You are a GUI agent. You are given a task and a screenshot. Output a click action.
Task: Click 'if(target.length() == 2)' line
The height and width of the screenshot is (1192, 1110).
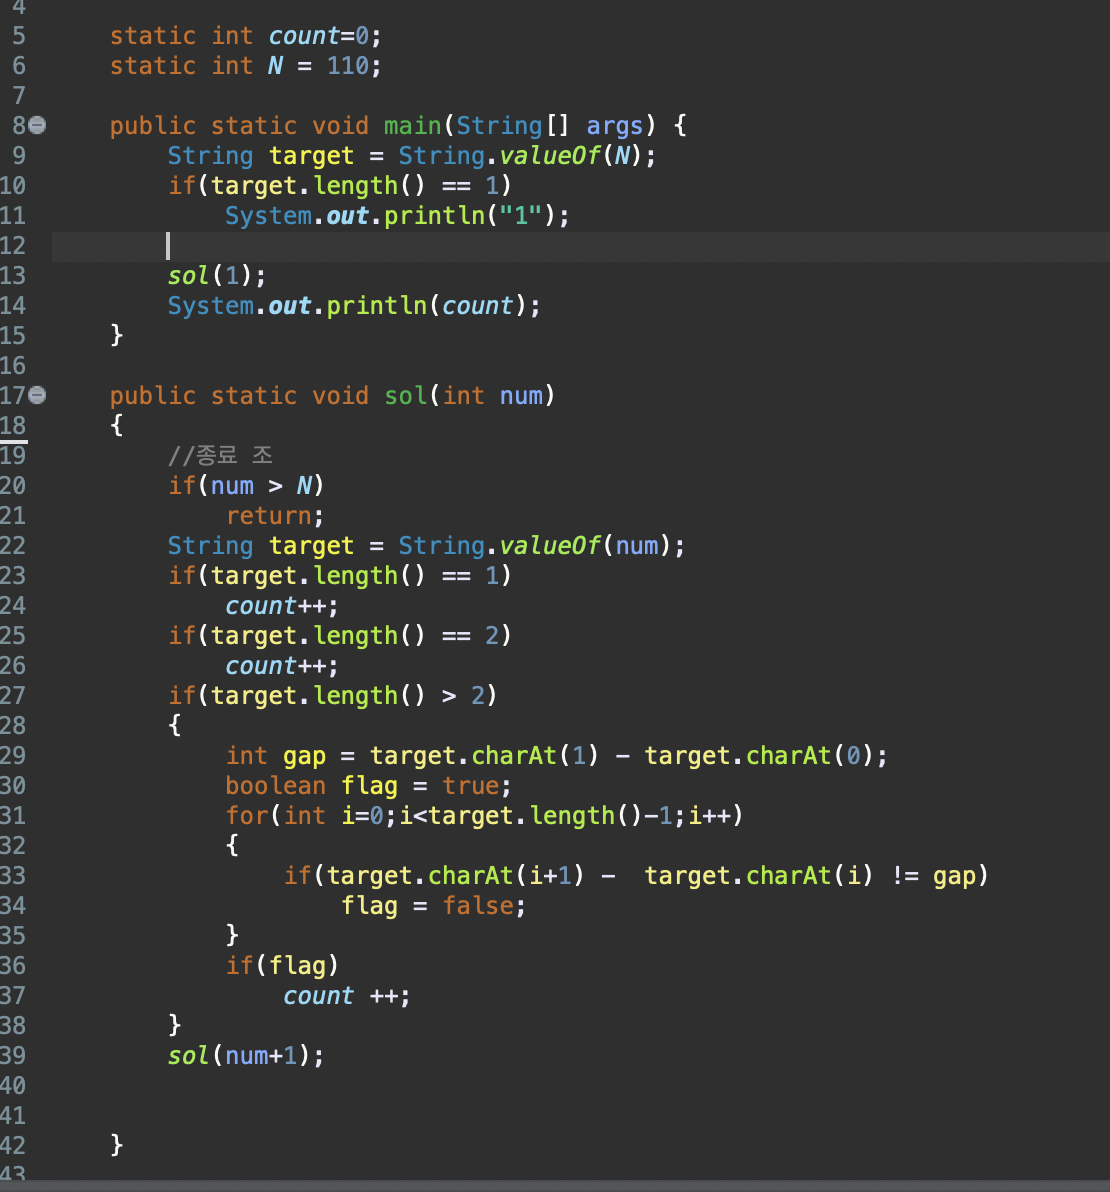click(x=340, y=636)
